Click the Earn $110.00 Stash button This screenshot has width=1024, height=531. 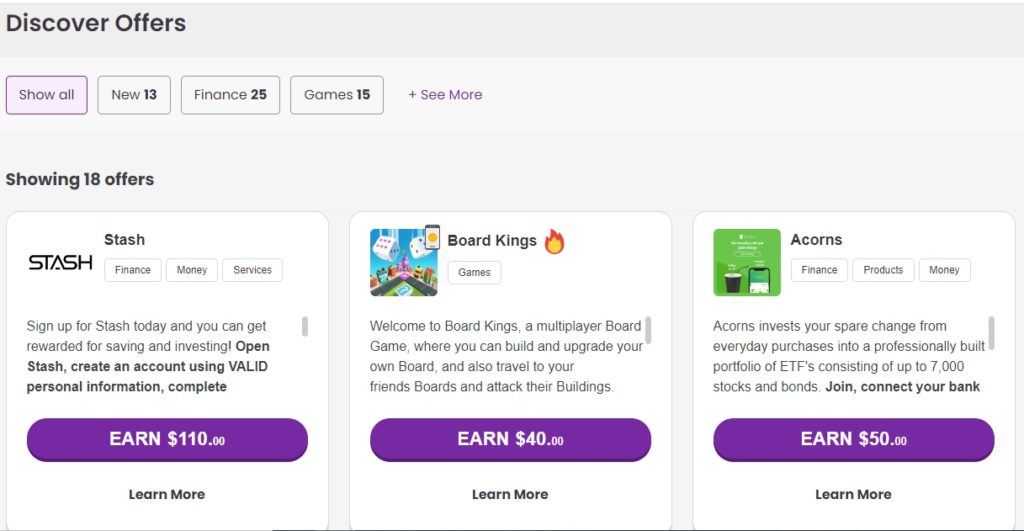click(x=167, y=439)
